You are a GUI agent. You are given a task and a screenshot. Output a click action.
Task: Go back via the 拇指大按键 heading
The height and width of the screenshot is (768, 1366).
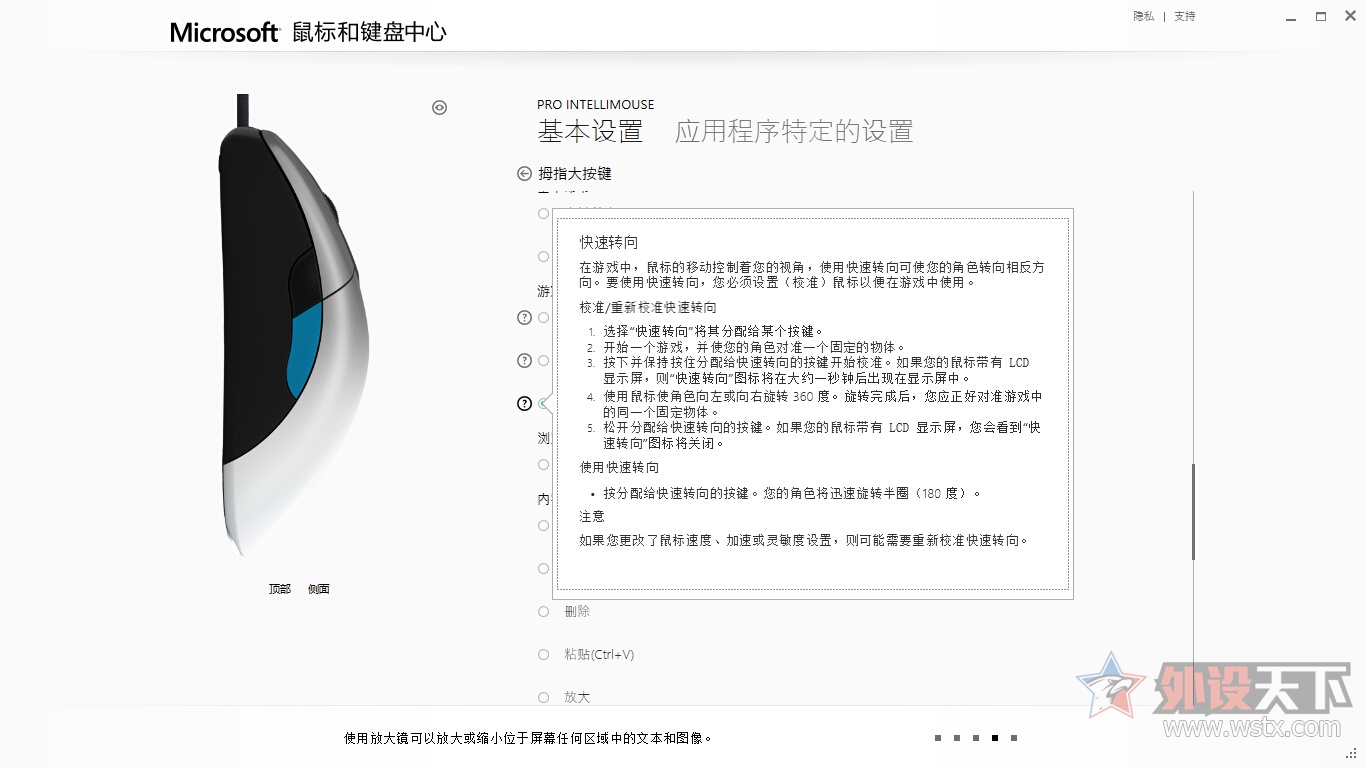[575, 173]
